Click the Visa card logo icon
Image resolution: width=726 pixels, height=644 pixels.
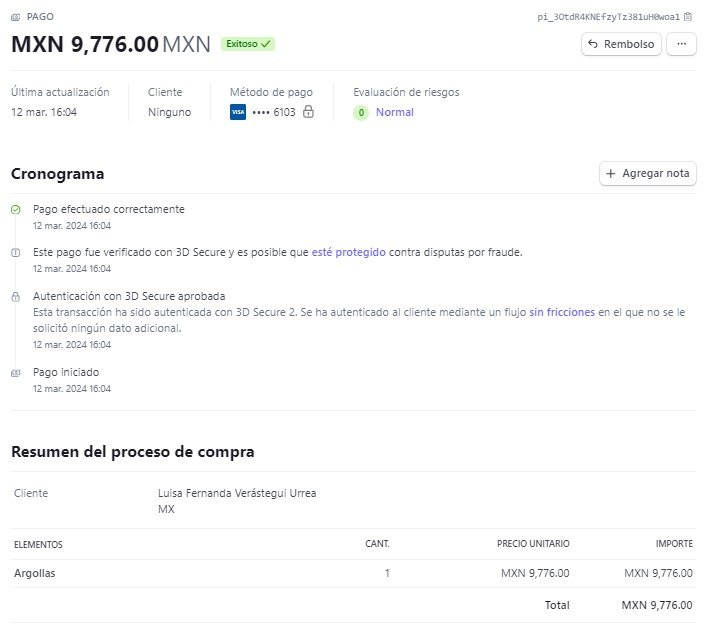pyautogui.click(x=238, y=112)
